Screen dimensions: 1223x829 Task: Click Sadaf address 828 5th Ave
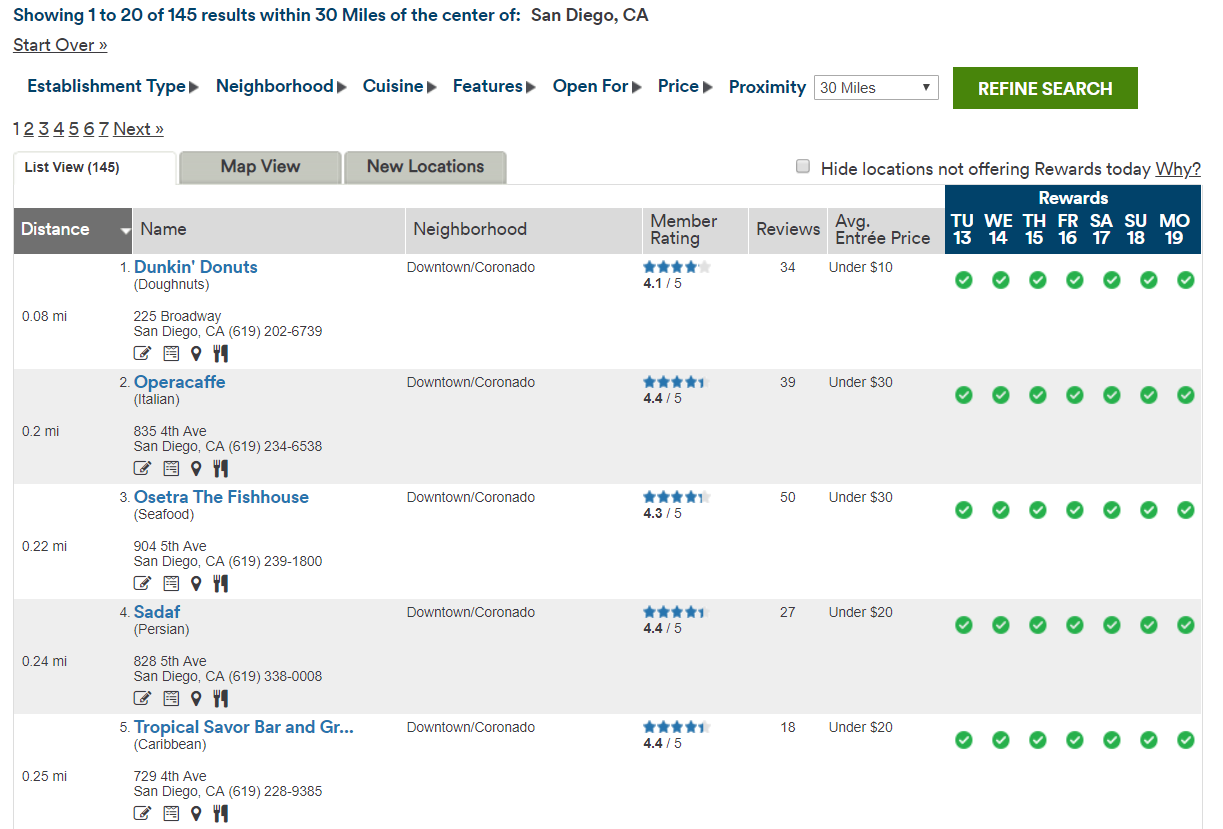pyautogui.click(x=170, y=661)
